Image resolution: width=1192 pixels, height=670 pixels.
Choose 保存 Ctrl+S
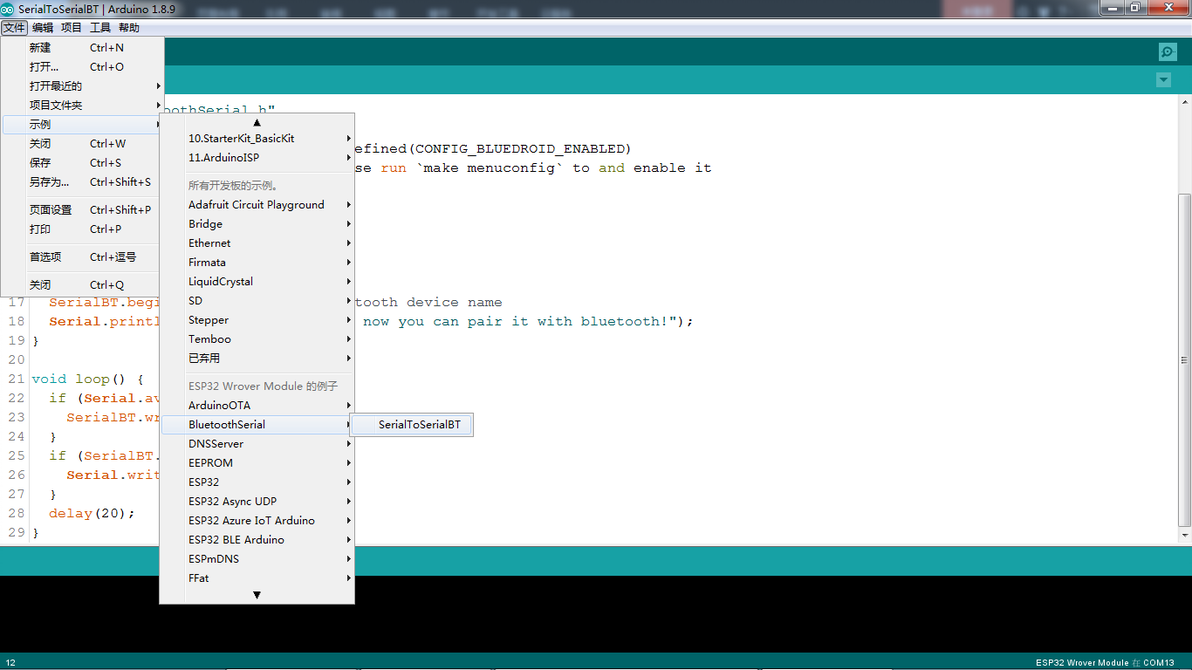(x=82, y=163)
